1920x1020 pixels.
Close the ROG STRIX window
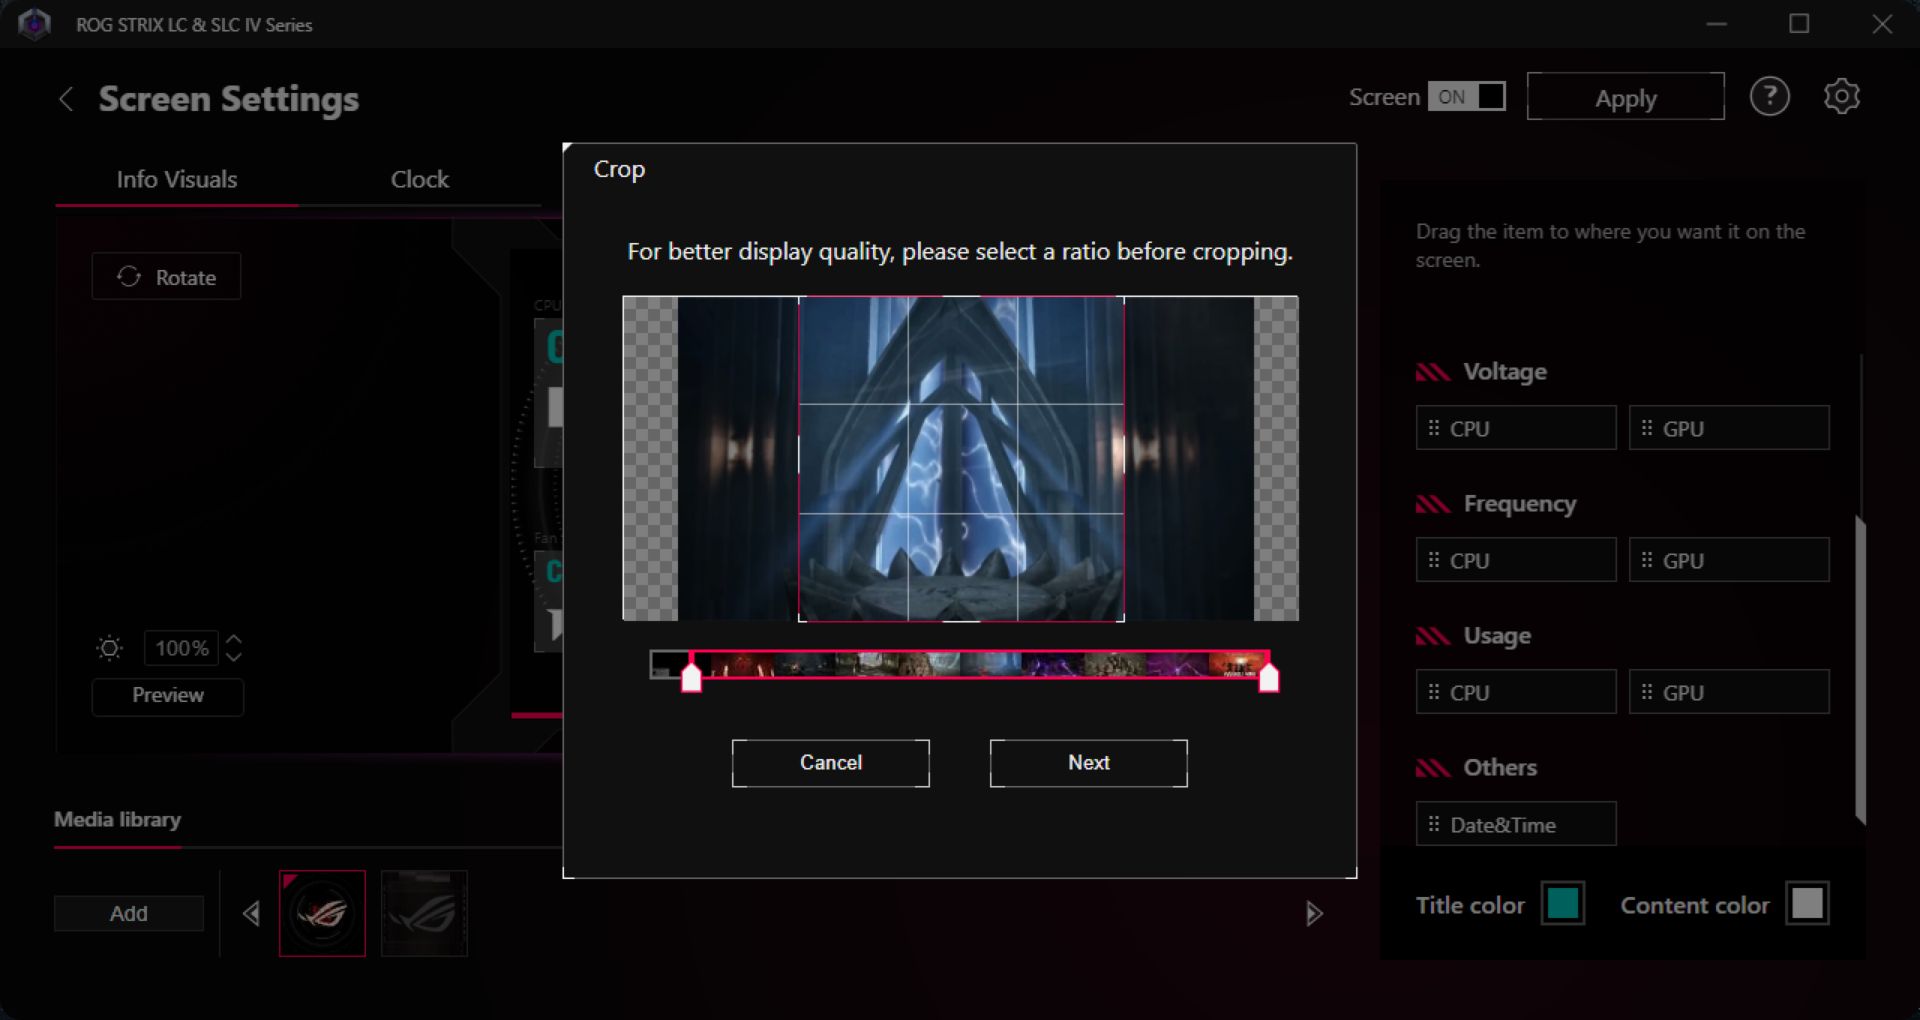1882,24
